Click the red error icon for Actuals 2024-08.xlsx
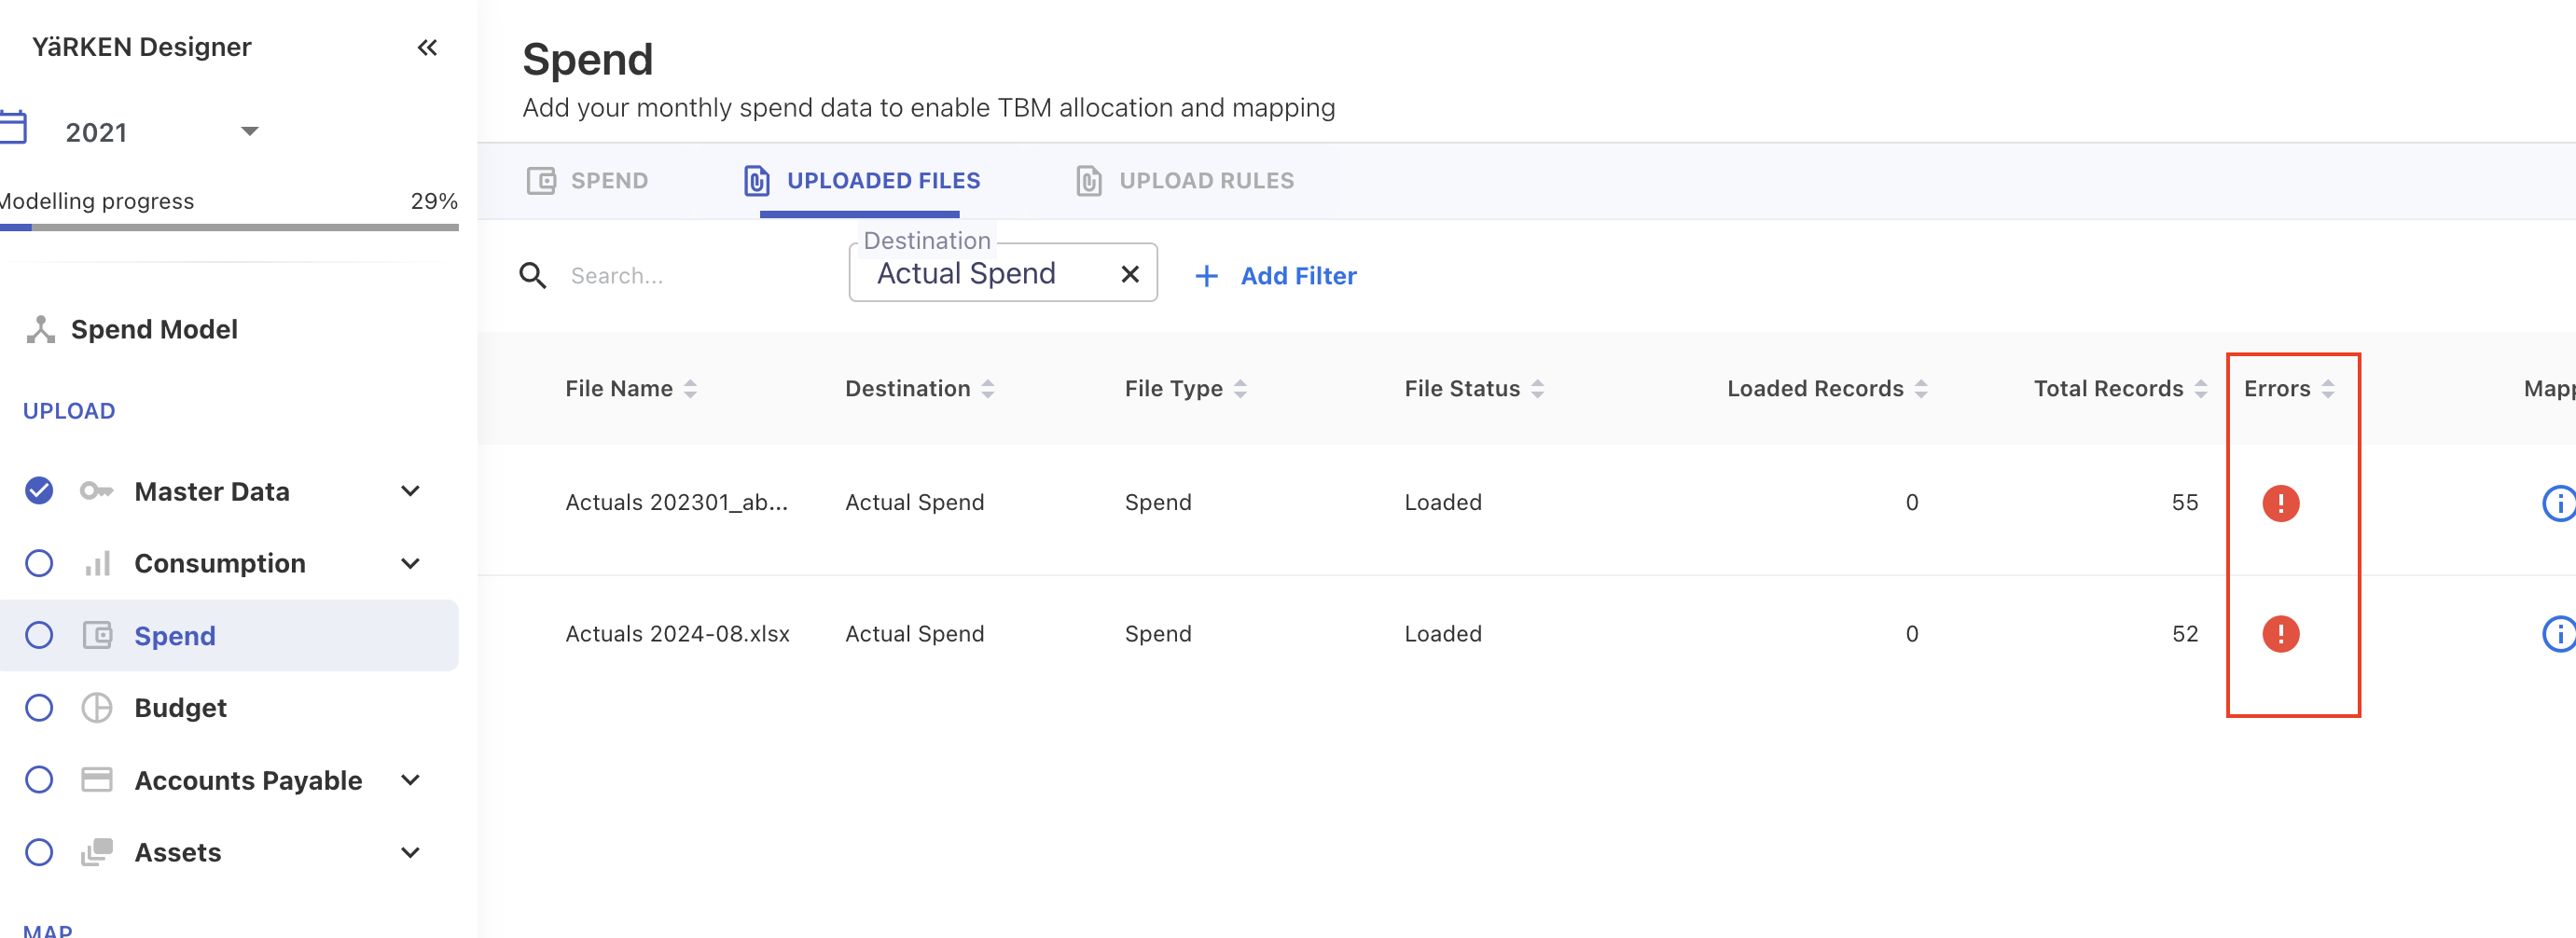The height and width of the screenshot is (938, 2576). pyautogui.click(x=2280, y=633)
